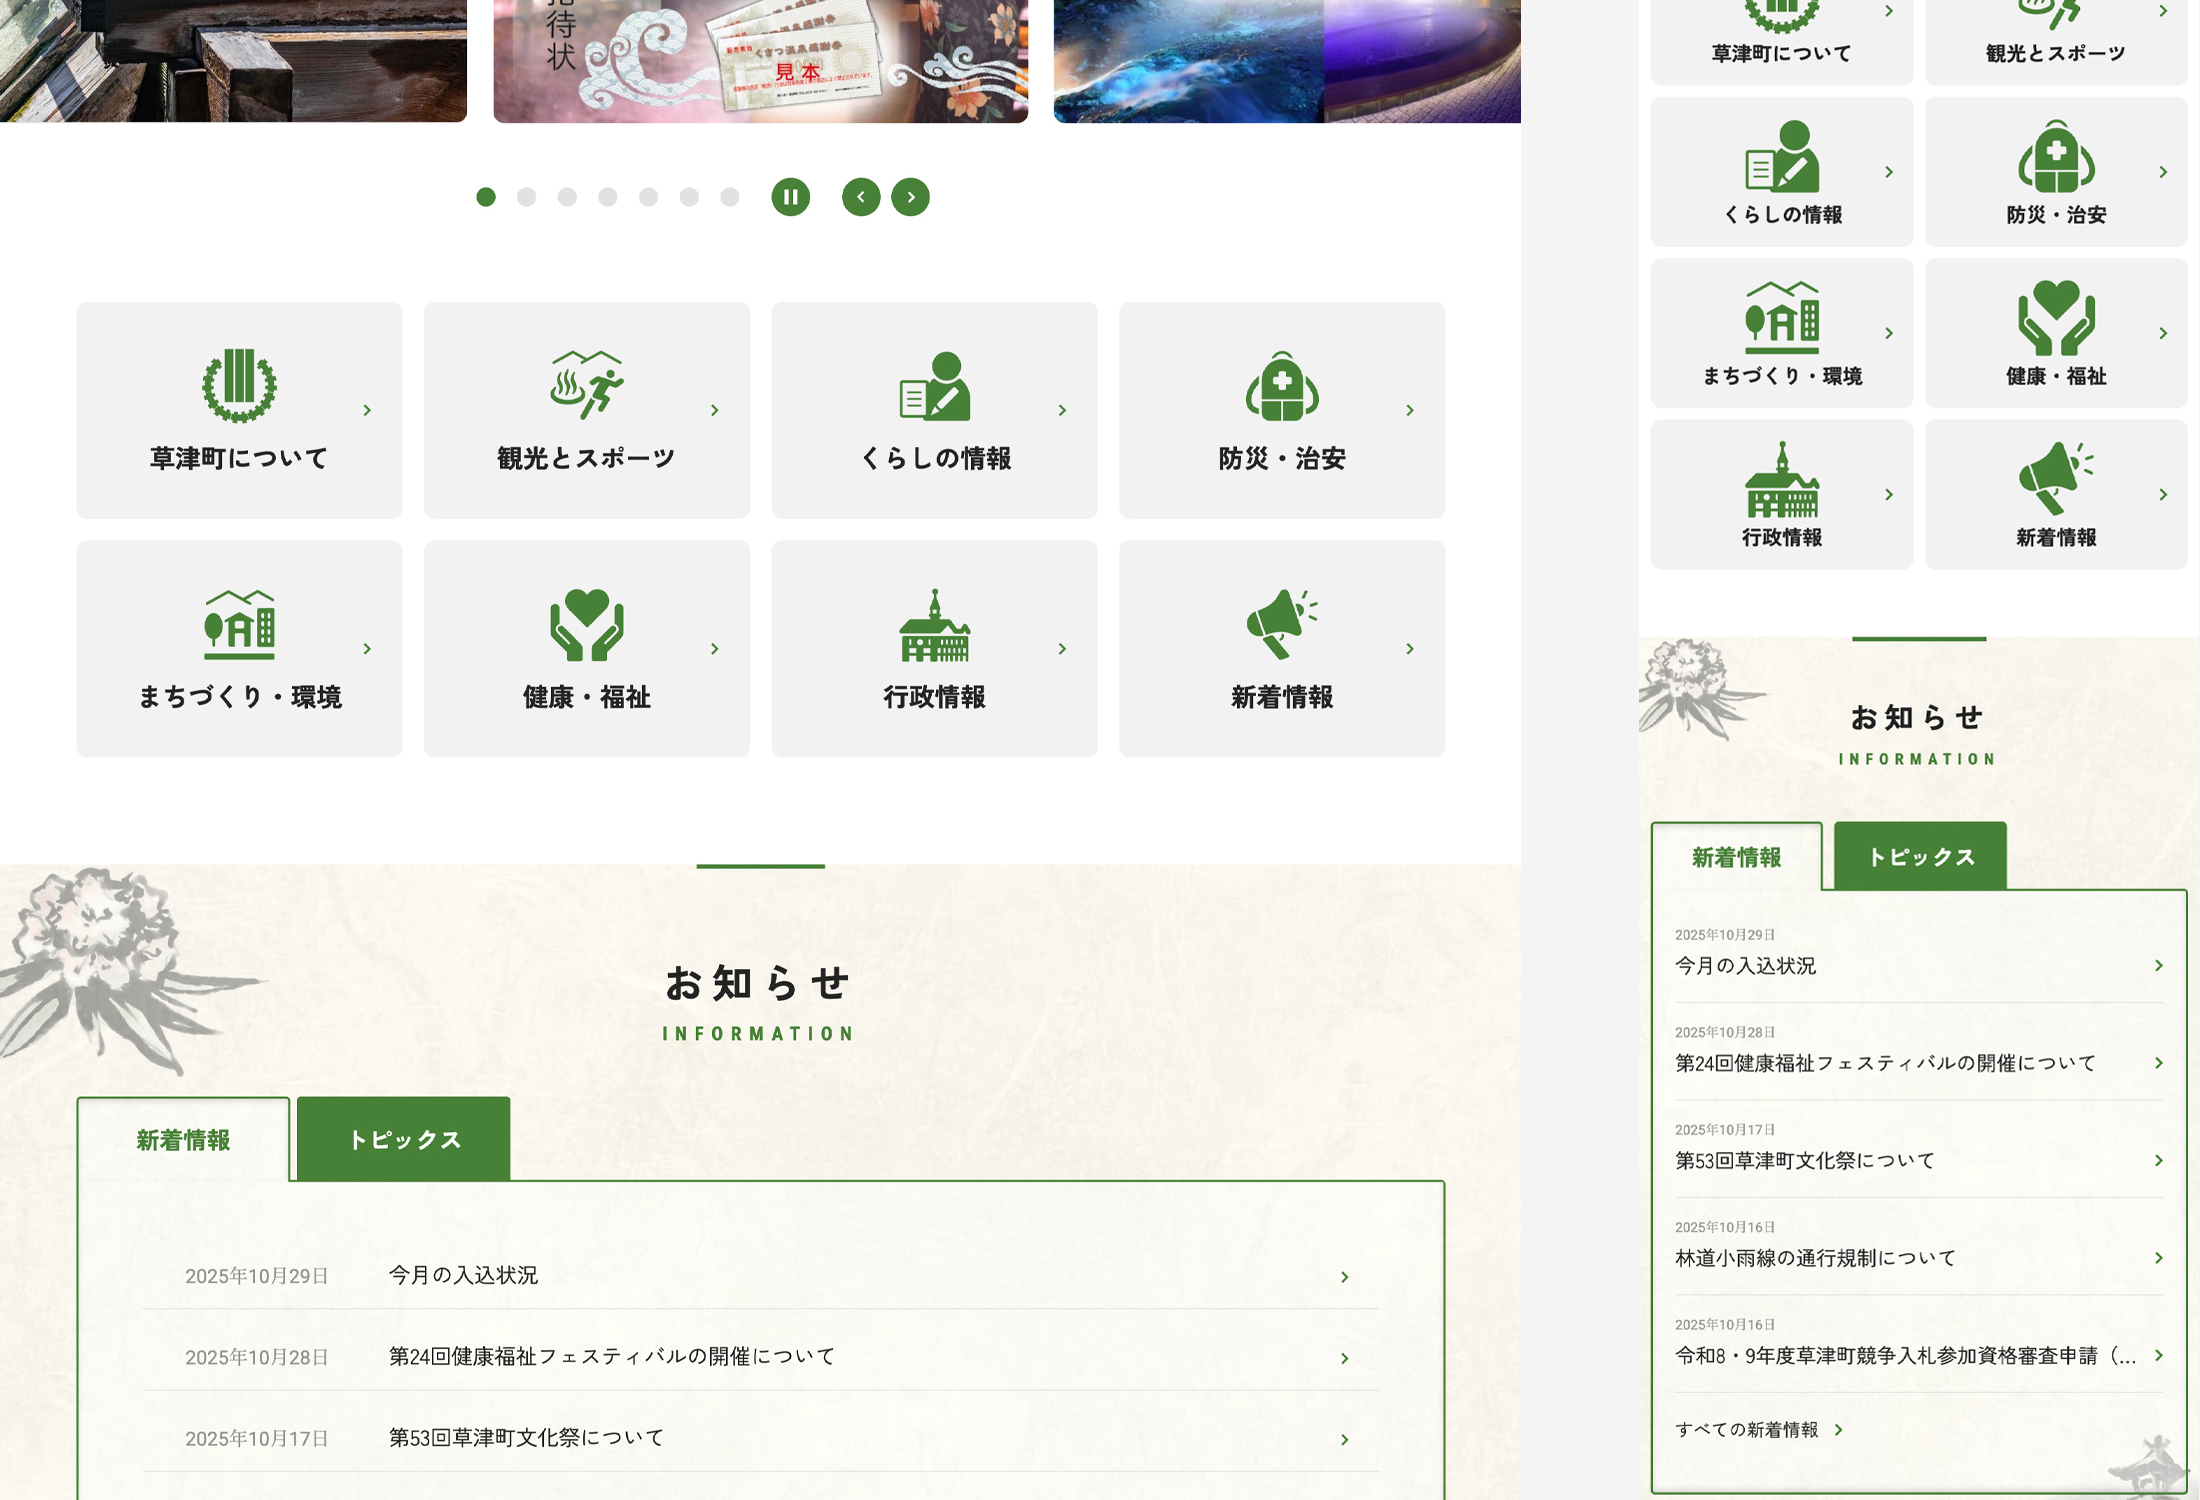The image size is (2200, 1500).
Task: Select the second carousel dot indicator
Action: click(526, 197)
